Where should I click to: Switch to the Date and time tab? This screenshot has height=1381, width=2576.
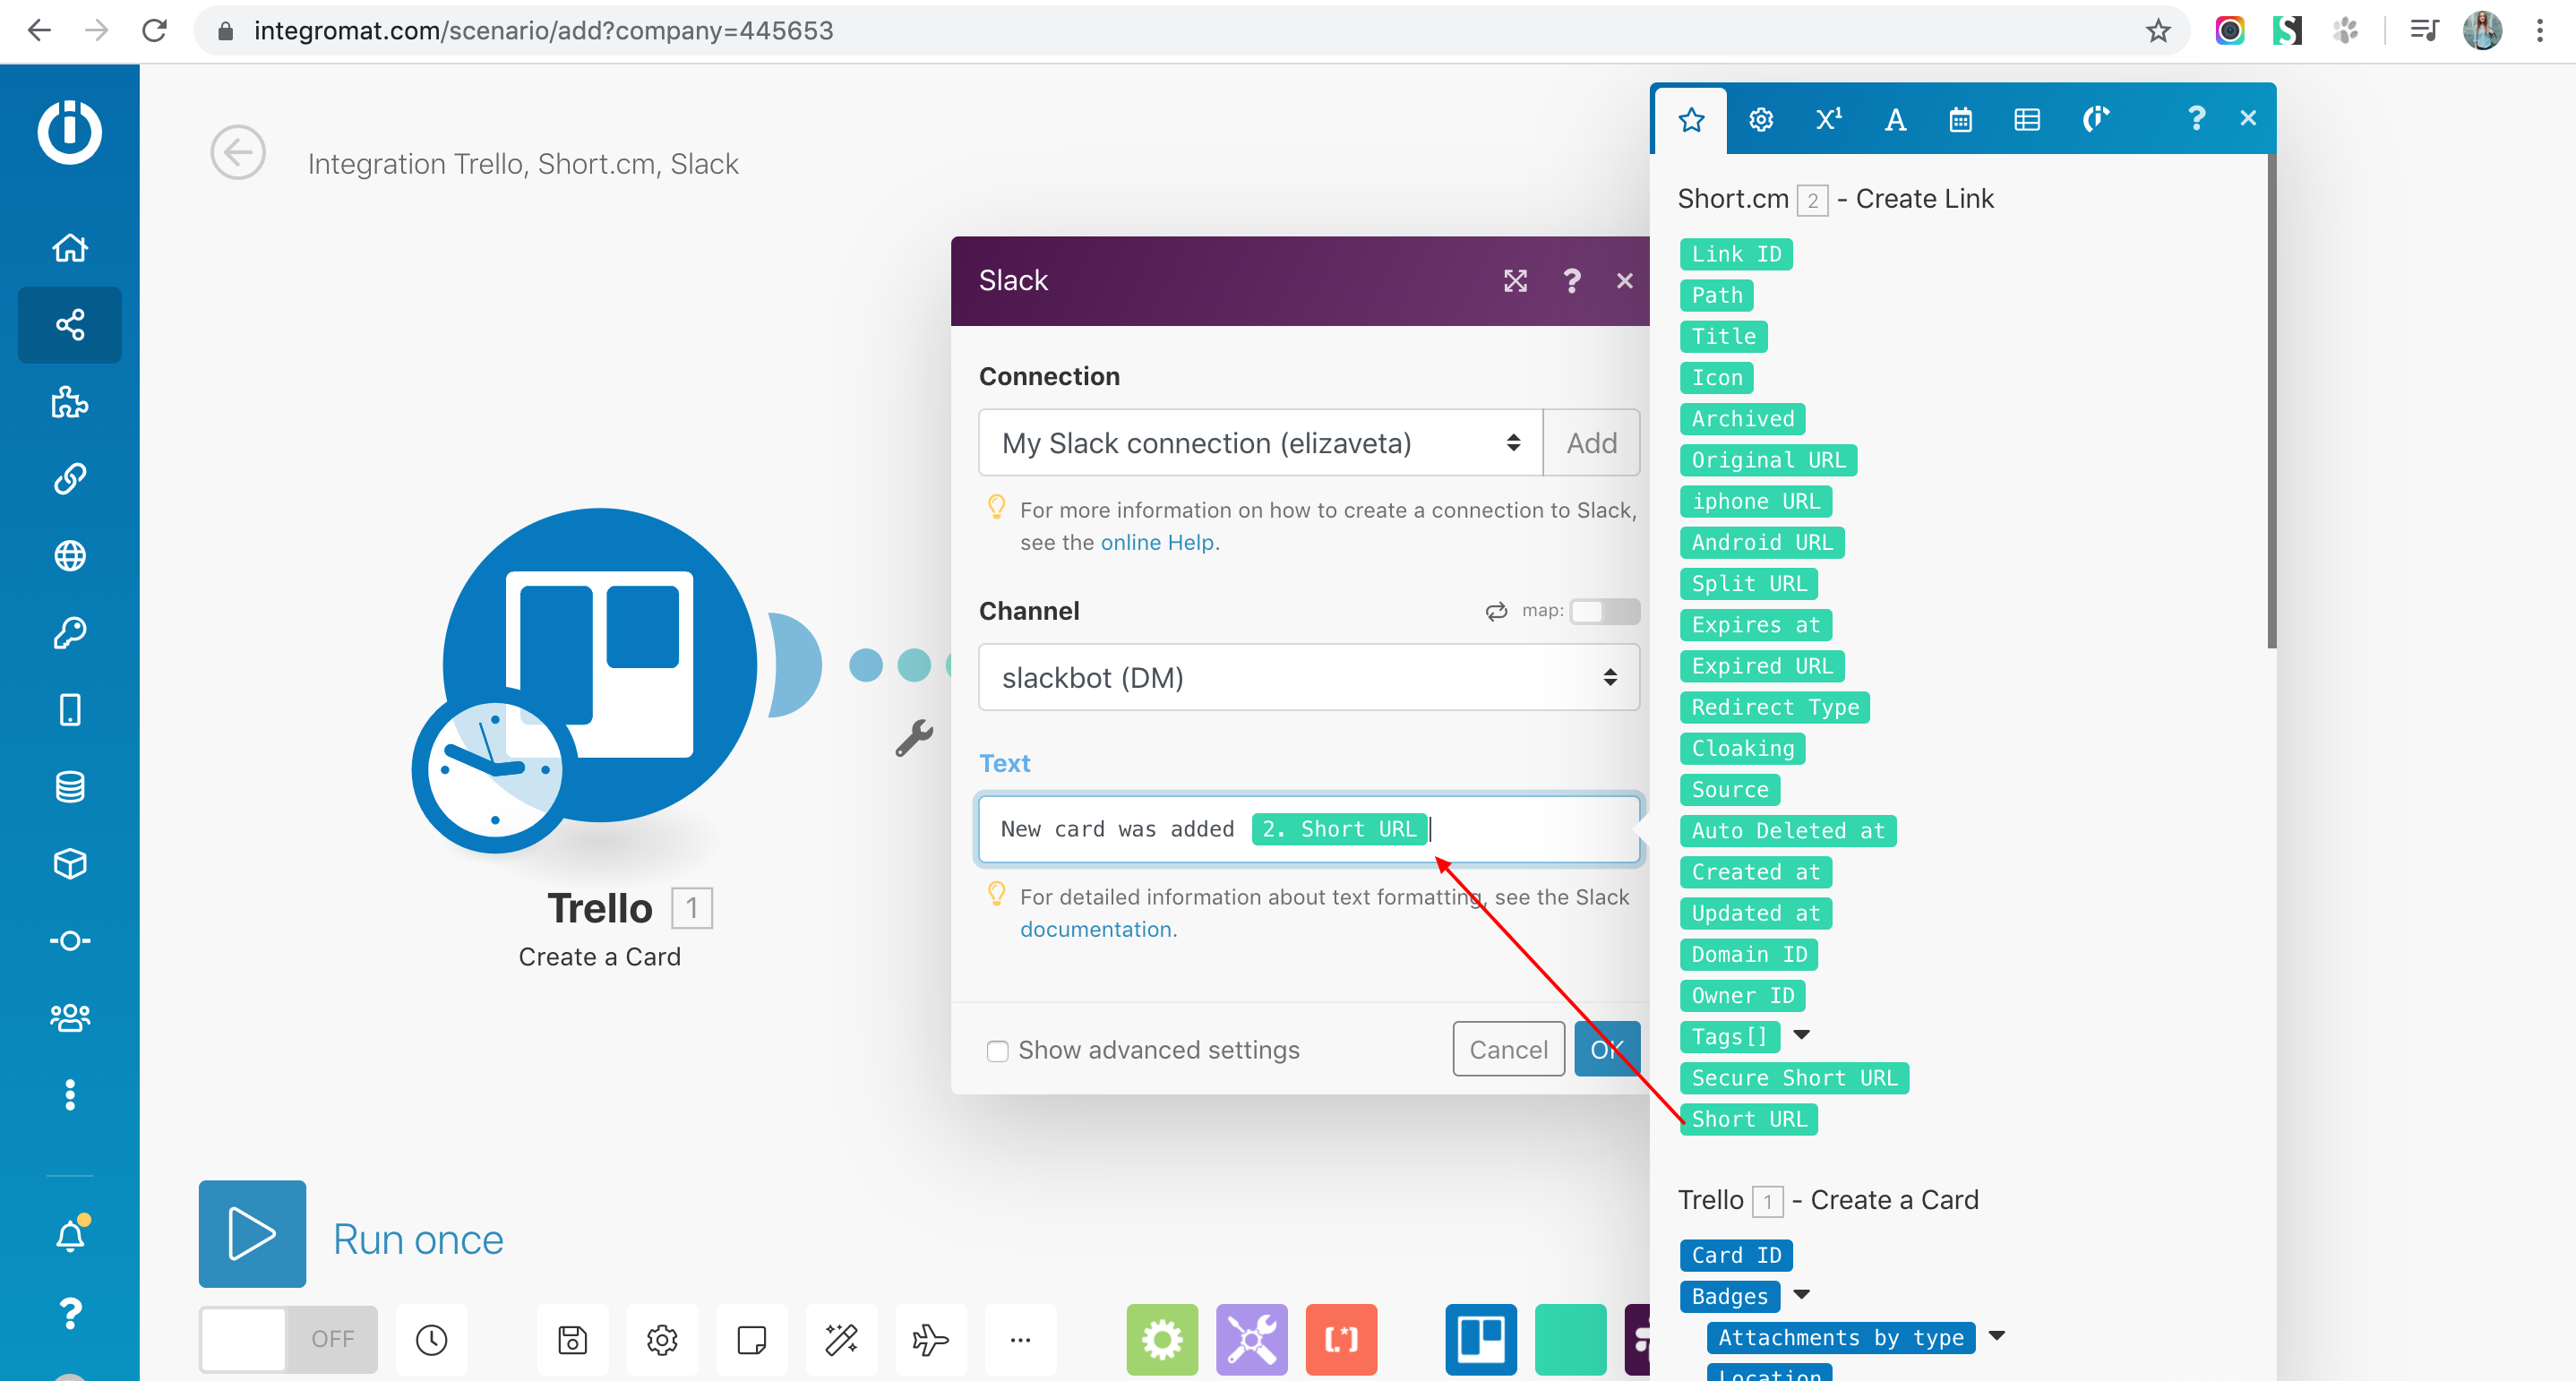(x=1960, y=120)
